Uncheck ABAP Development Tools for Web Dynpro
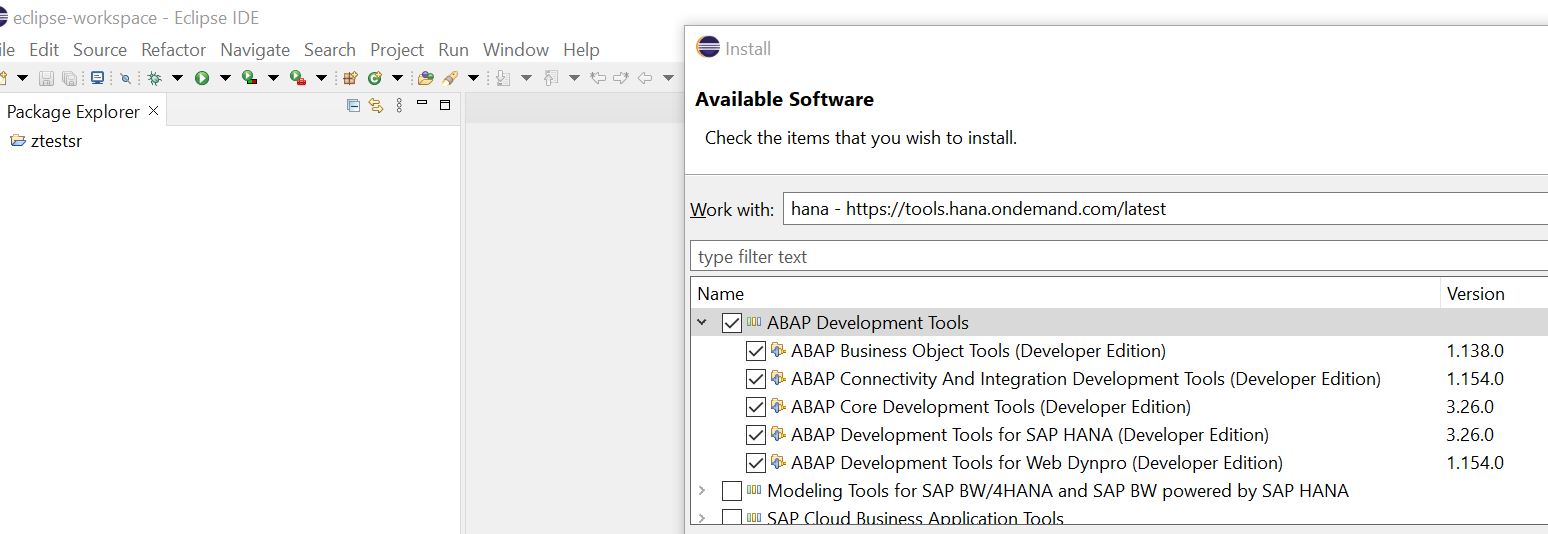 [x=756, y=463]
